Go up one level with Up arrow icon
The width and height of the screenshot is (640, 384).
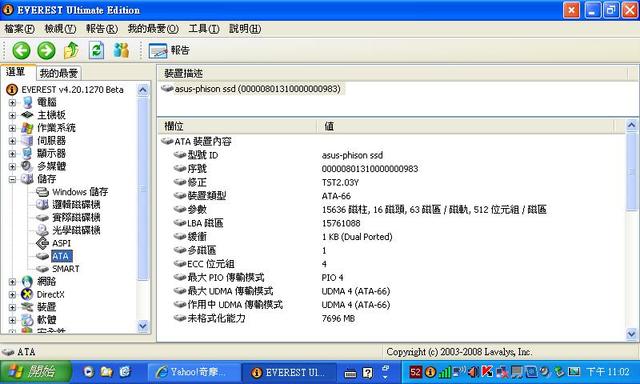point(71,51)
